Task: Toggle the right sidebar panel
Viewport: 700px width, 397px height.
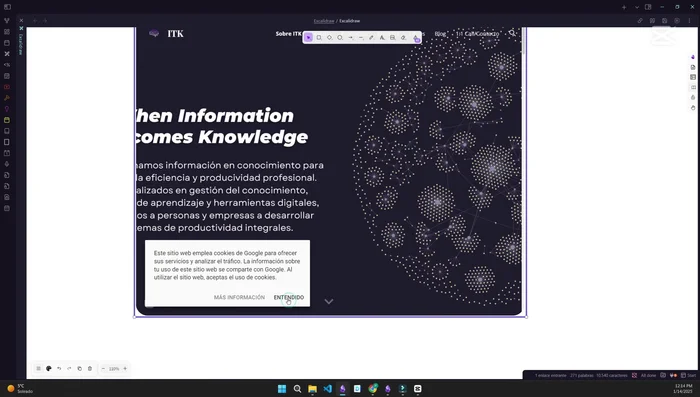Action: 648,7
